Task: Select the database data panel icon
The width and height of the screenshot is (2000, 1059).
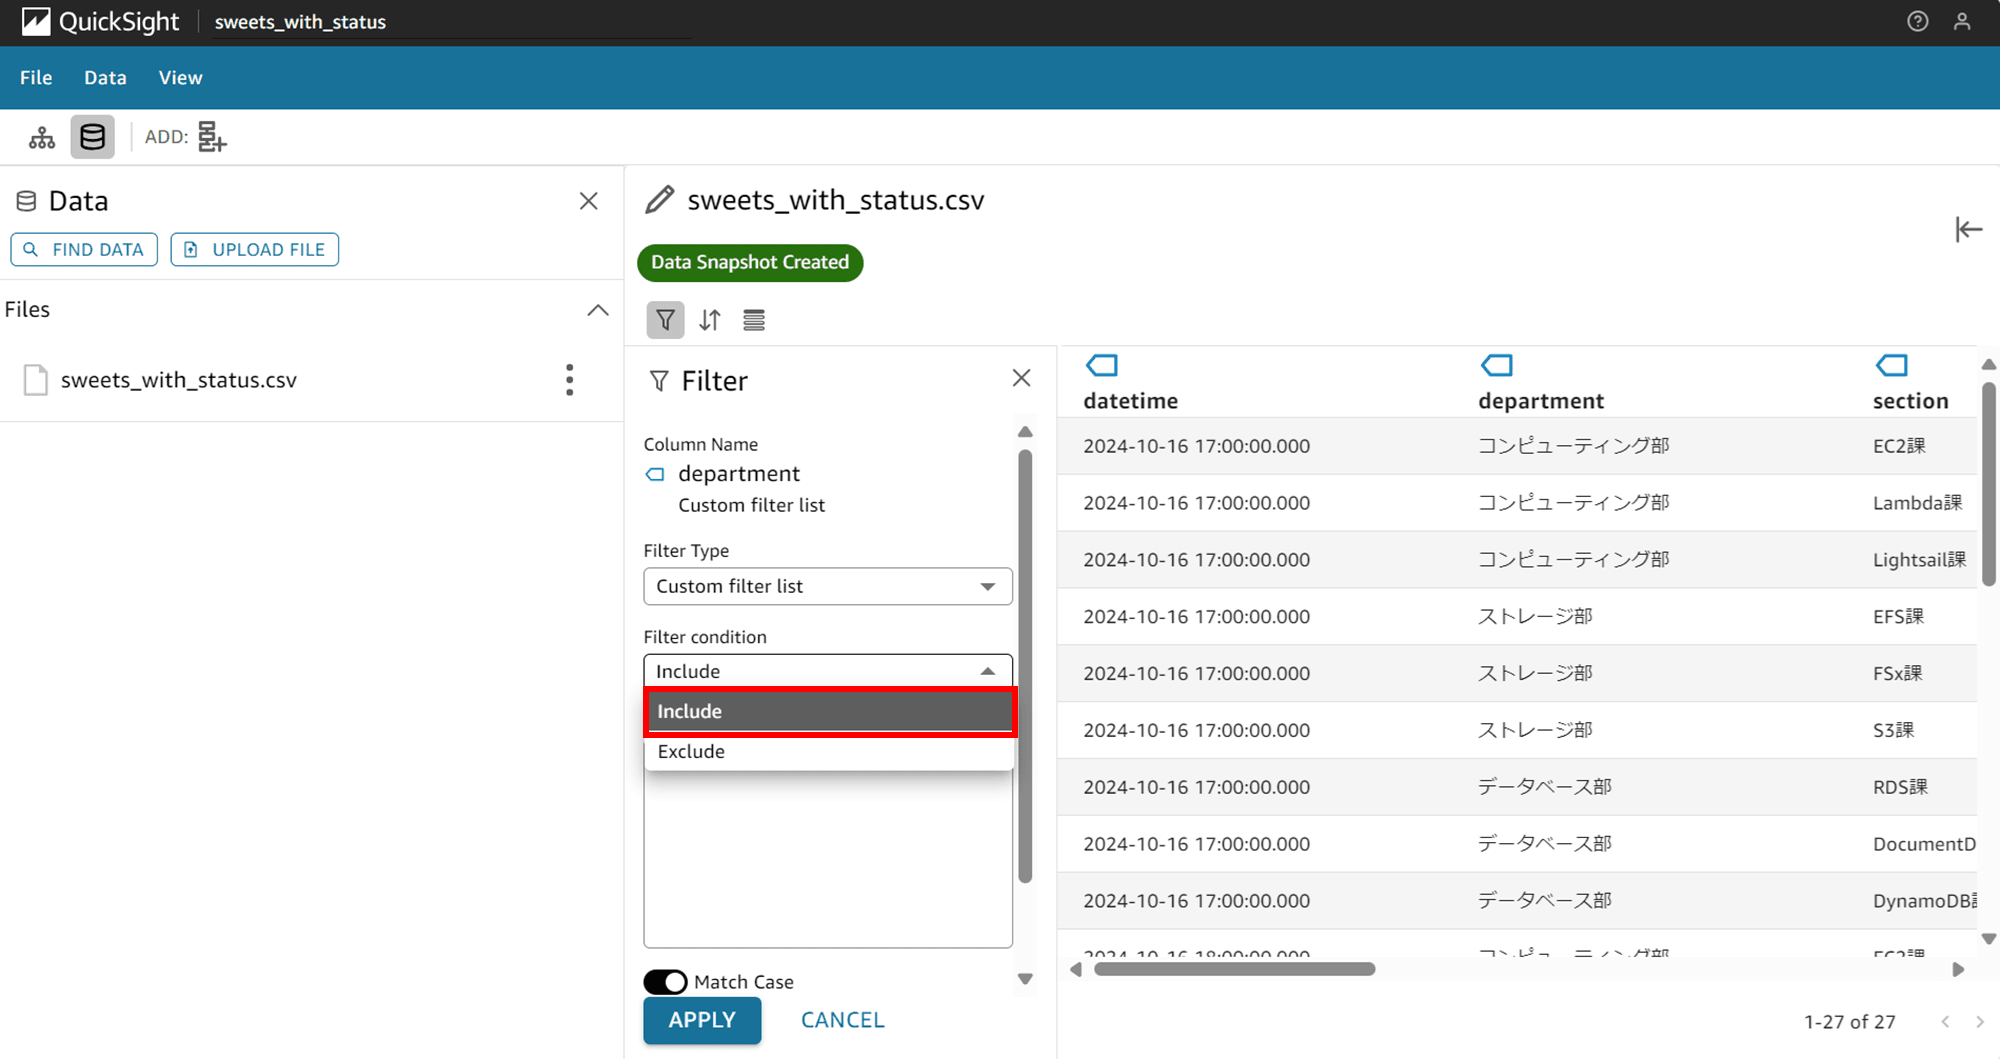Action: [92, 137]
